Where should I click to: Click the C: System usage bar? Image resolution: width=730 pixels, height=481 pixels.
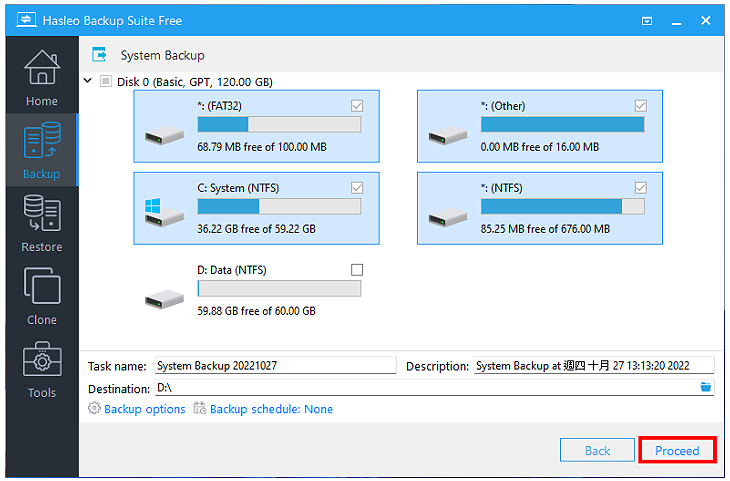coord(279,207)
